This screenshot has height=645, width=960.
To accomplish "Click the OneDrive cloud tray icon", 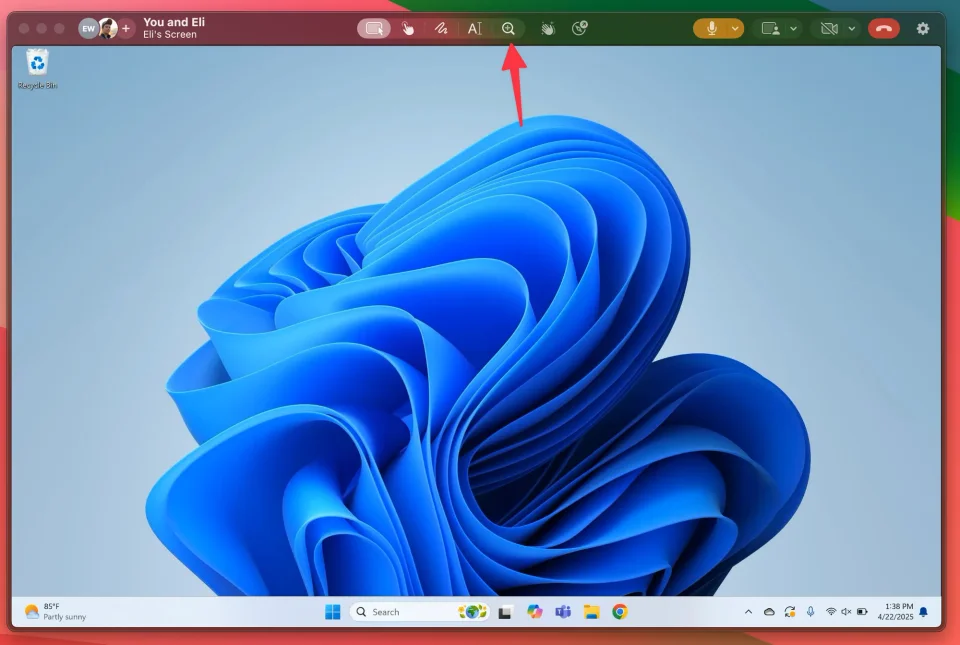I will coord(769,611).
